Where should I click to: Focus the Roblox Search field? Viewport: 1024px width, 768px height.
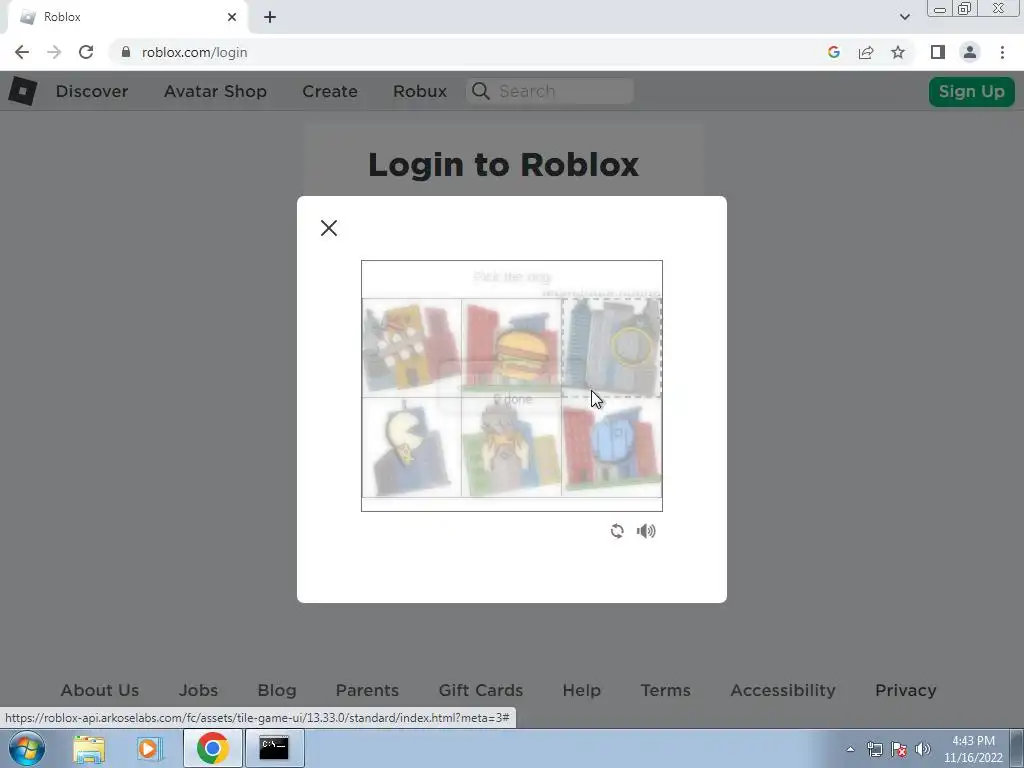[549, 91]
